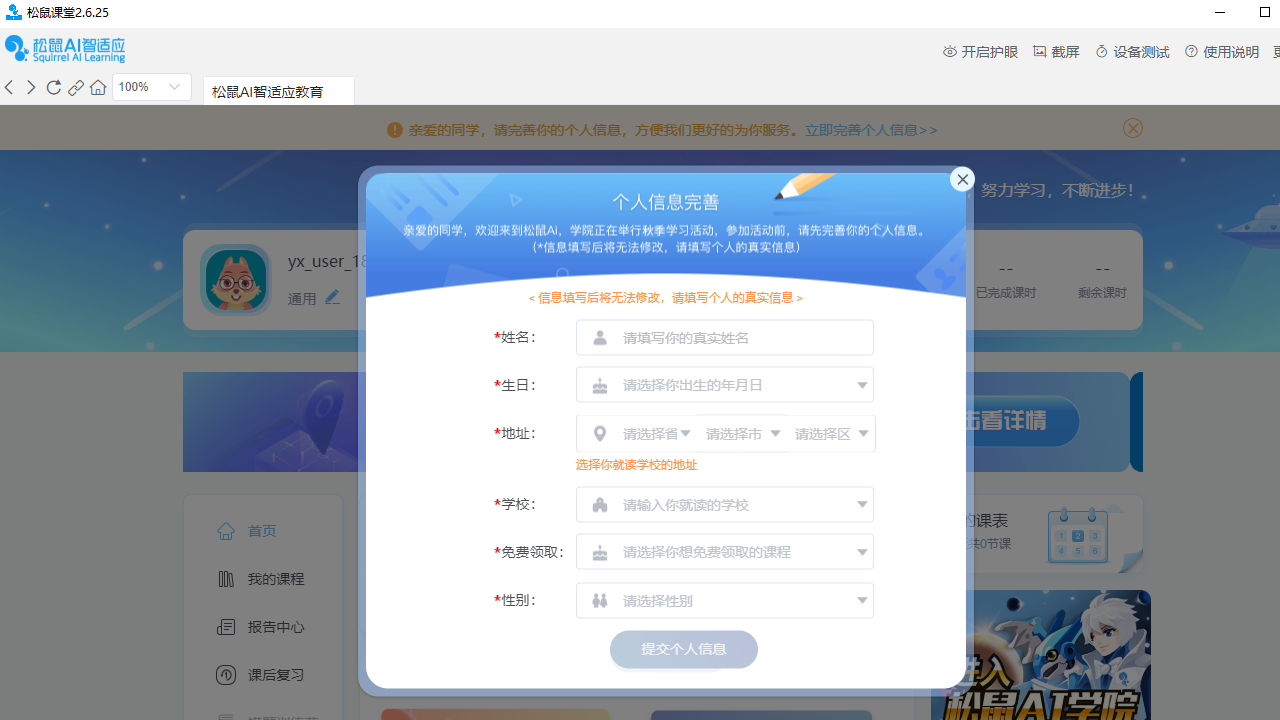This screenshot has width=1280, height=720.
Task: Click the 截屏 screenshot icon
Action: [1038, 51]
